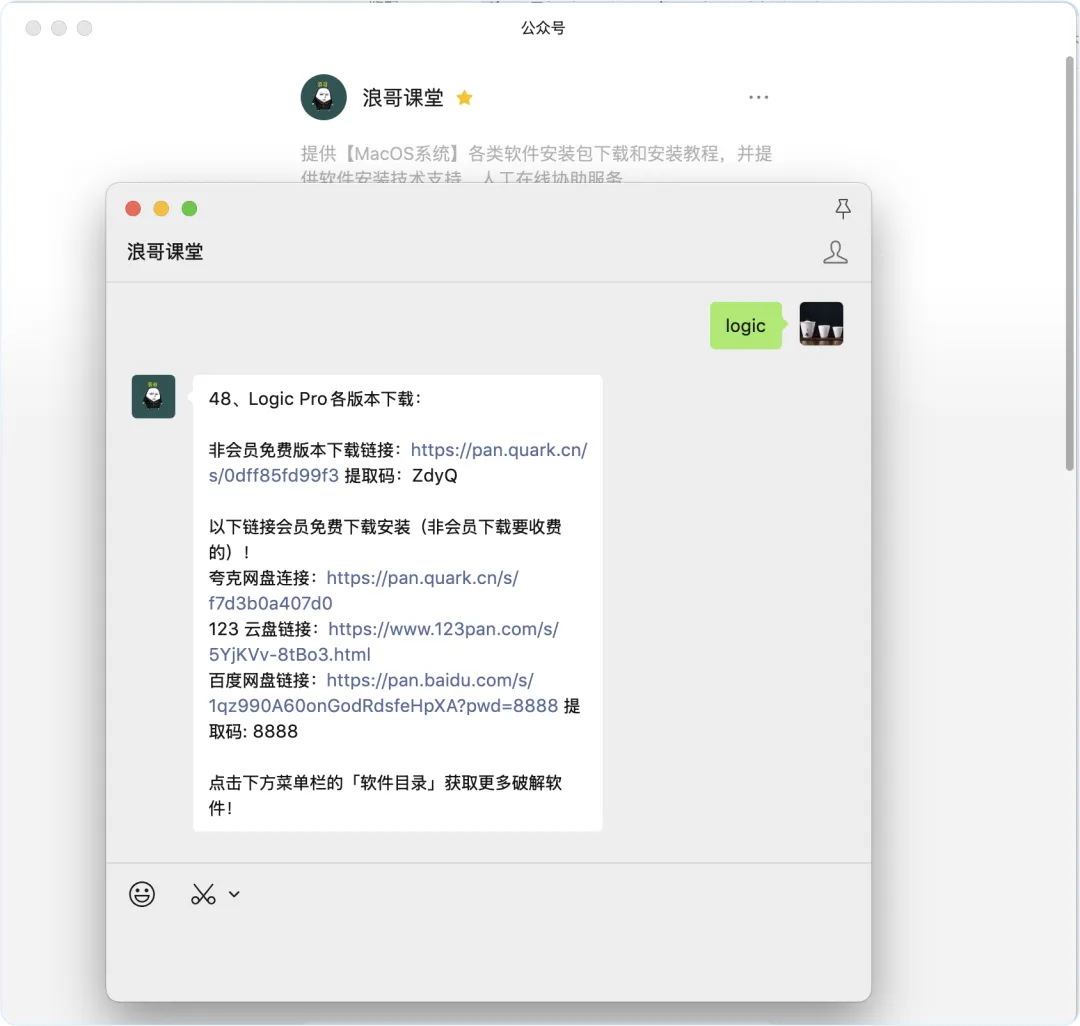Click the gold star beside 浪哥课堂 in 公众号 window
Viewport: 1080px width, 1026px height.
(464, 98)
